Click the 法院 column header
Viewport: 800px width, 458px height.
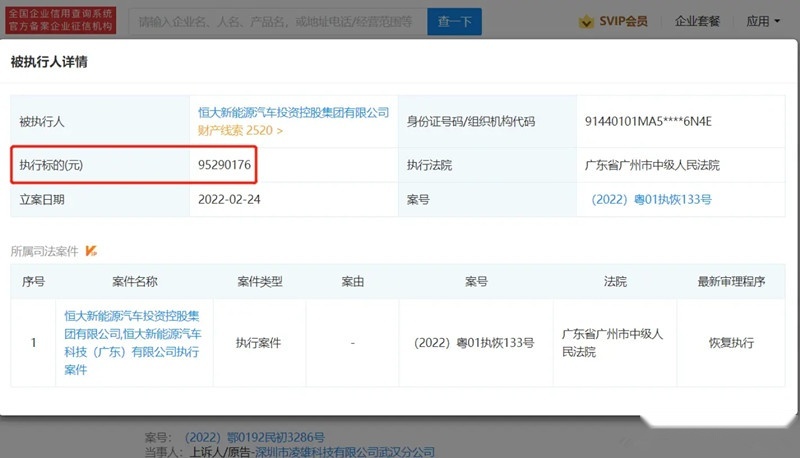point(615,282)
